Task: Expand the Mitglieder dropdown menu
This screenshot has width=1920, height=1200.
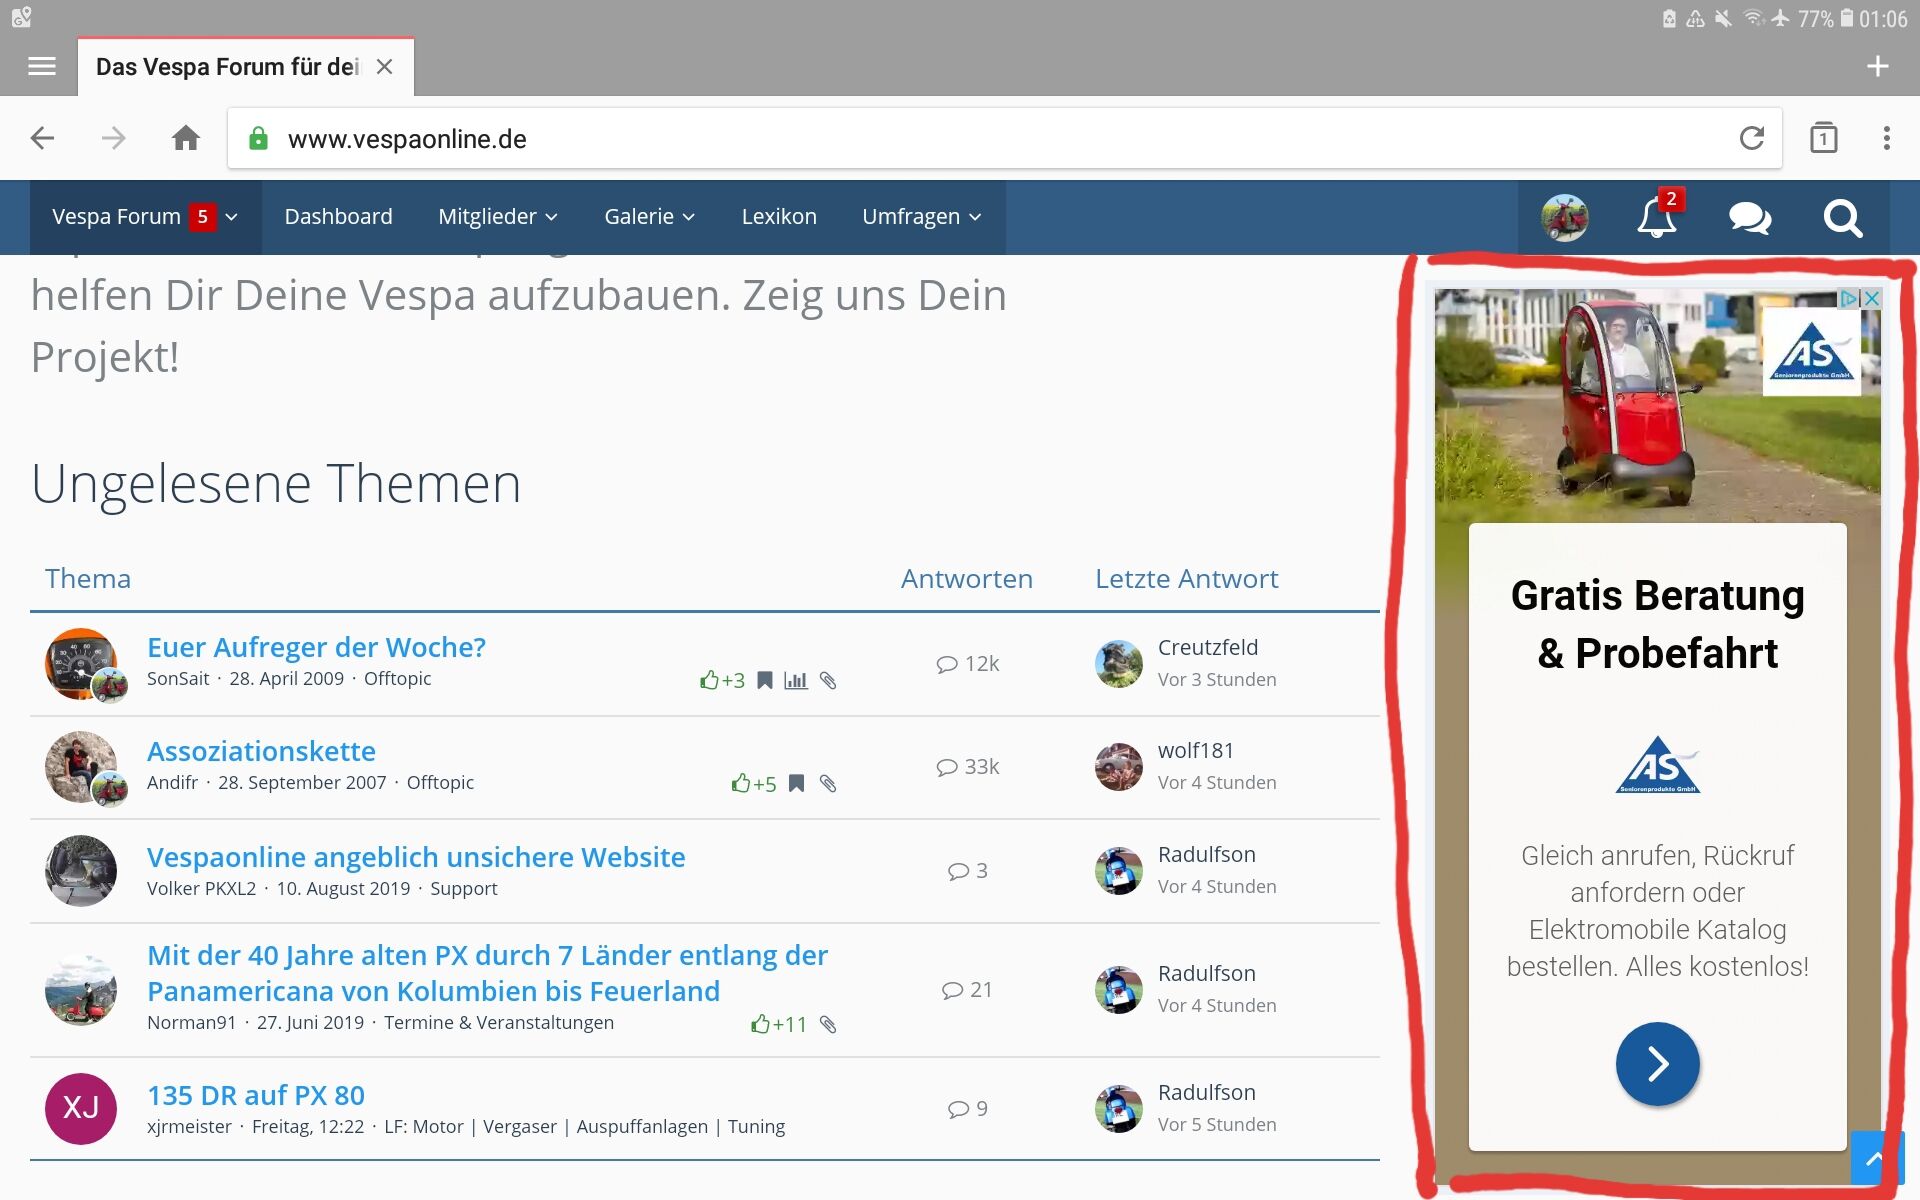Action: (x=497, y=217)
